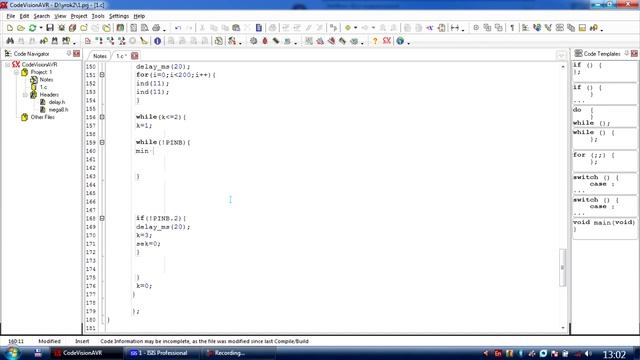Click the horizontal arrows icon in toolbar
Viewport: 640px width, 360px height.
455,28
